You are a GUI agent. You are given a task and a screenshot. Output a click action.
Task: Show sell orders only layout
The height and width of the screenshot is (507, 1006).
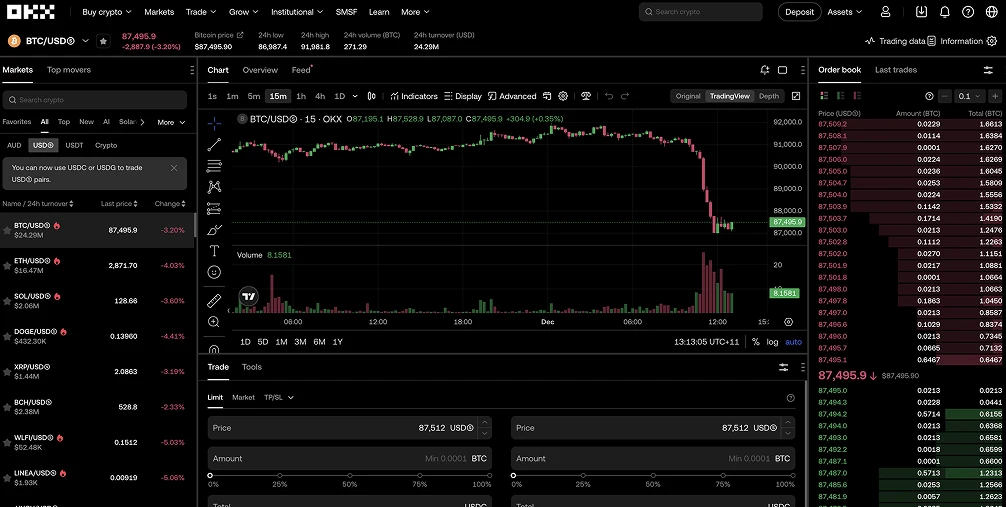(857, 96)
